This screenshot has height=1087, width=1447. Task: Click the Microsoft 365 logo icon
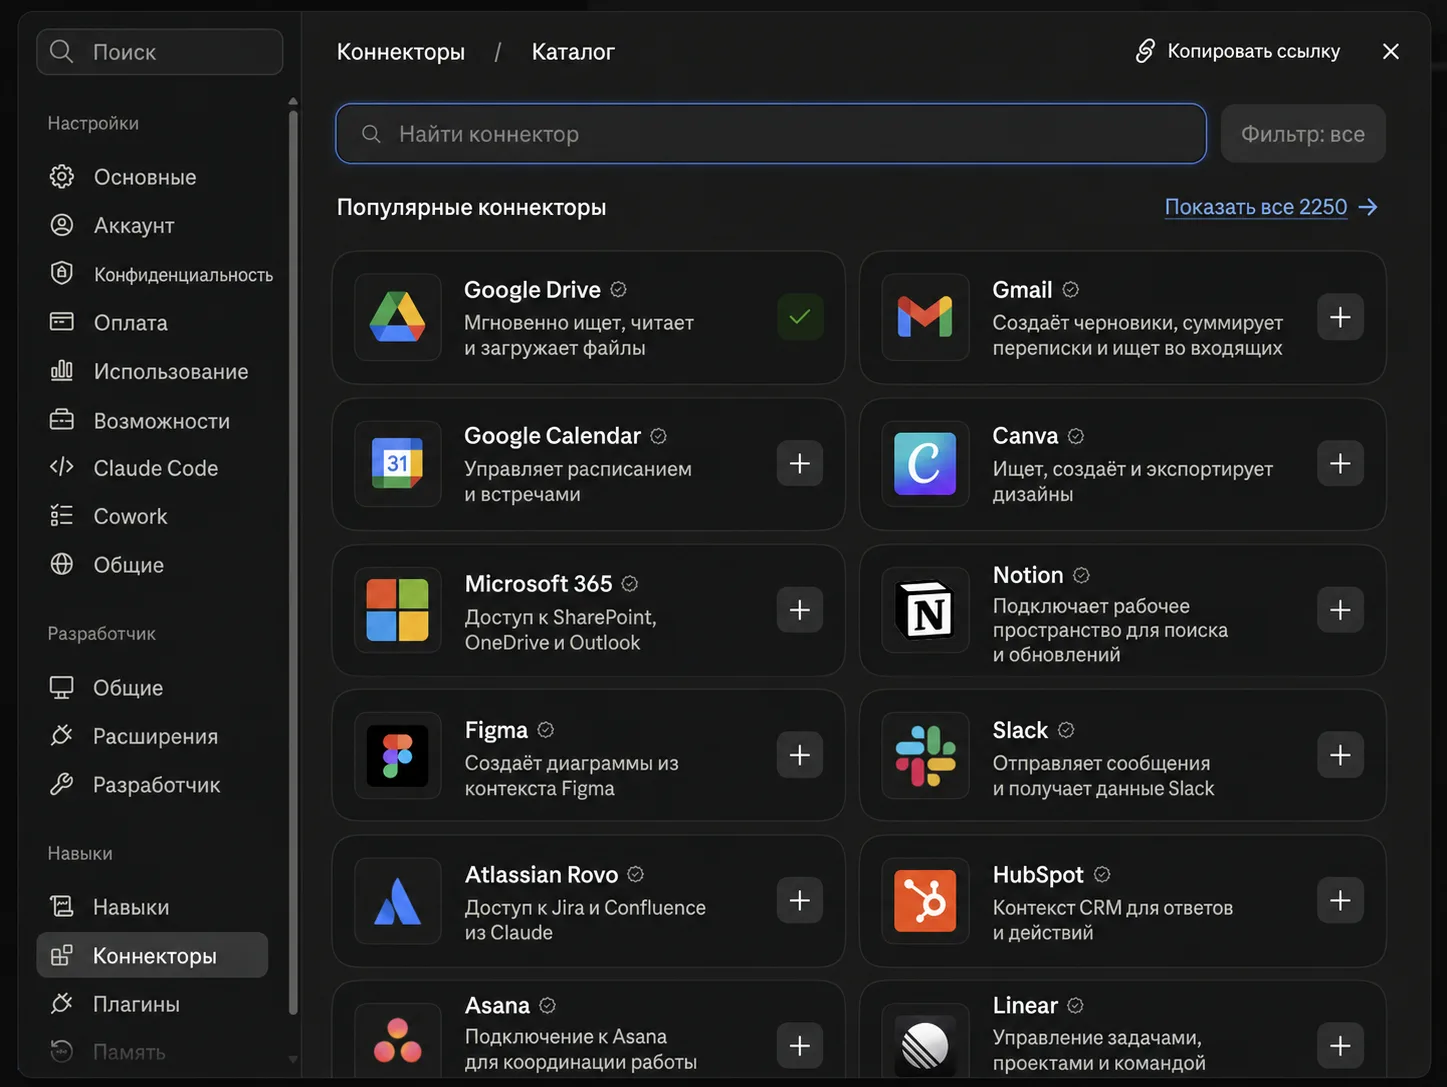click(x=398, y=610)
